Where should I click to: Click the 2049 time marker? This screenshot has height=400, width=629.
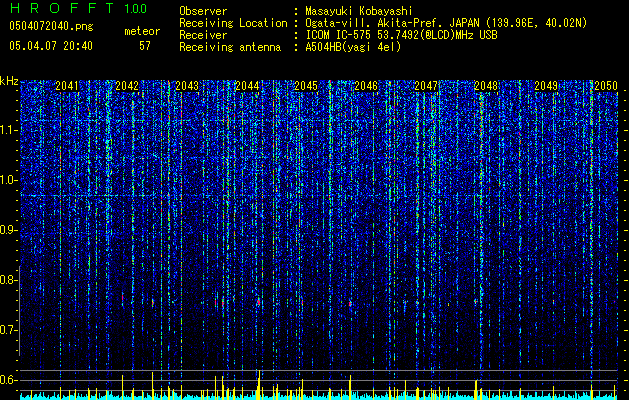[x=546, y=86]
